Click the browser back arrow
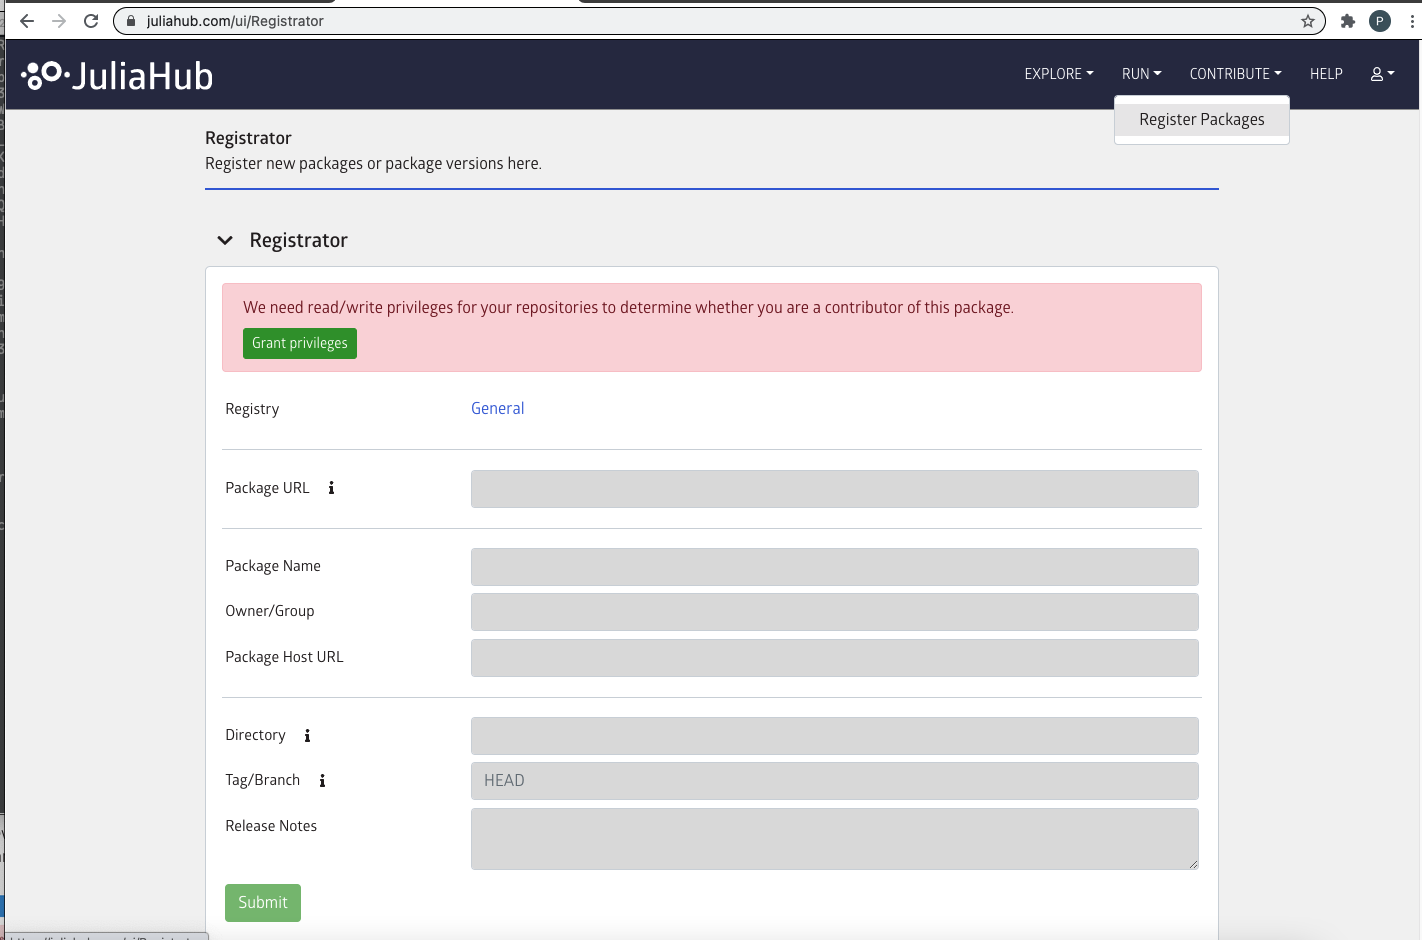Screen dimensions: 1422x940 [x=27, y=21]
